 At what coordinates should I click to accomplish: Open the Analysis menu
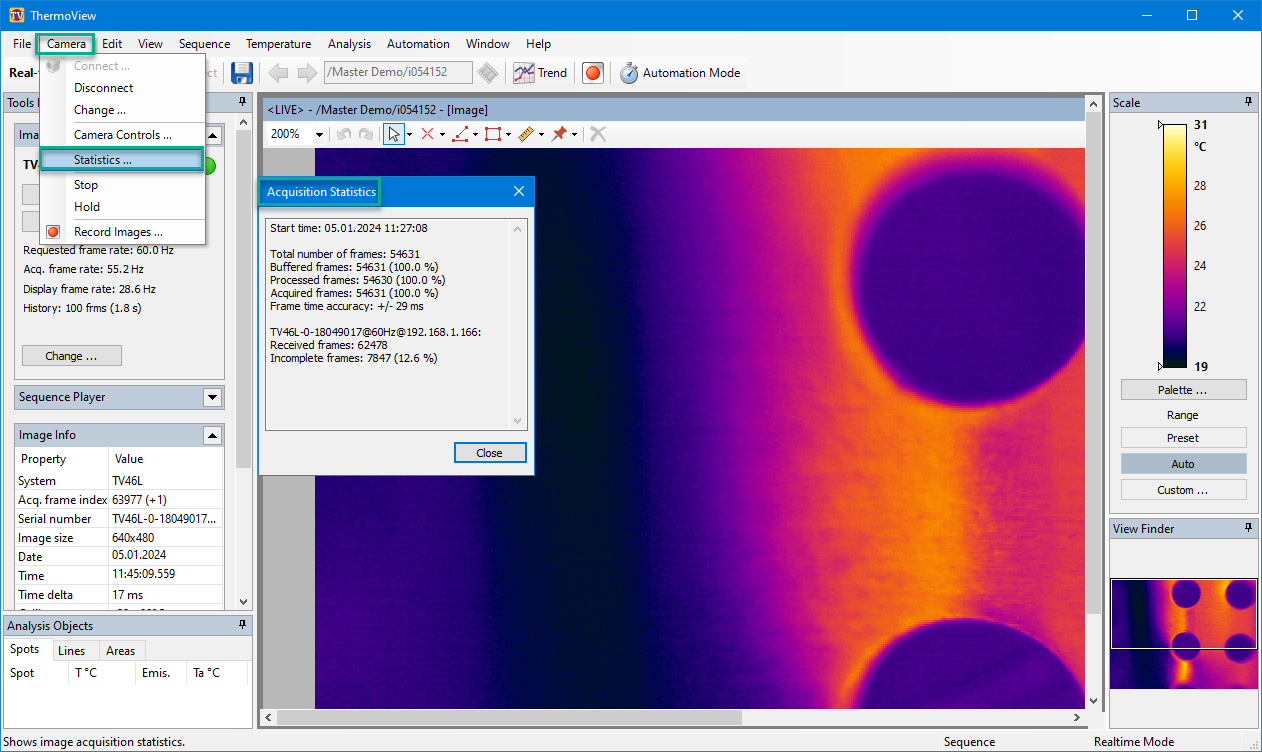tap(349, 44)
